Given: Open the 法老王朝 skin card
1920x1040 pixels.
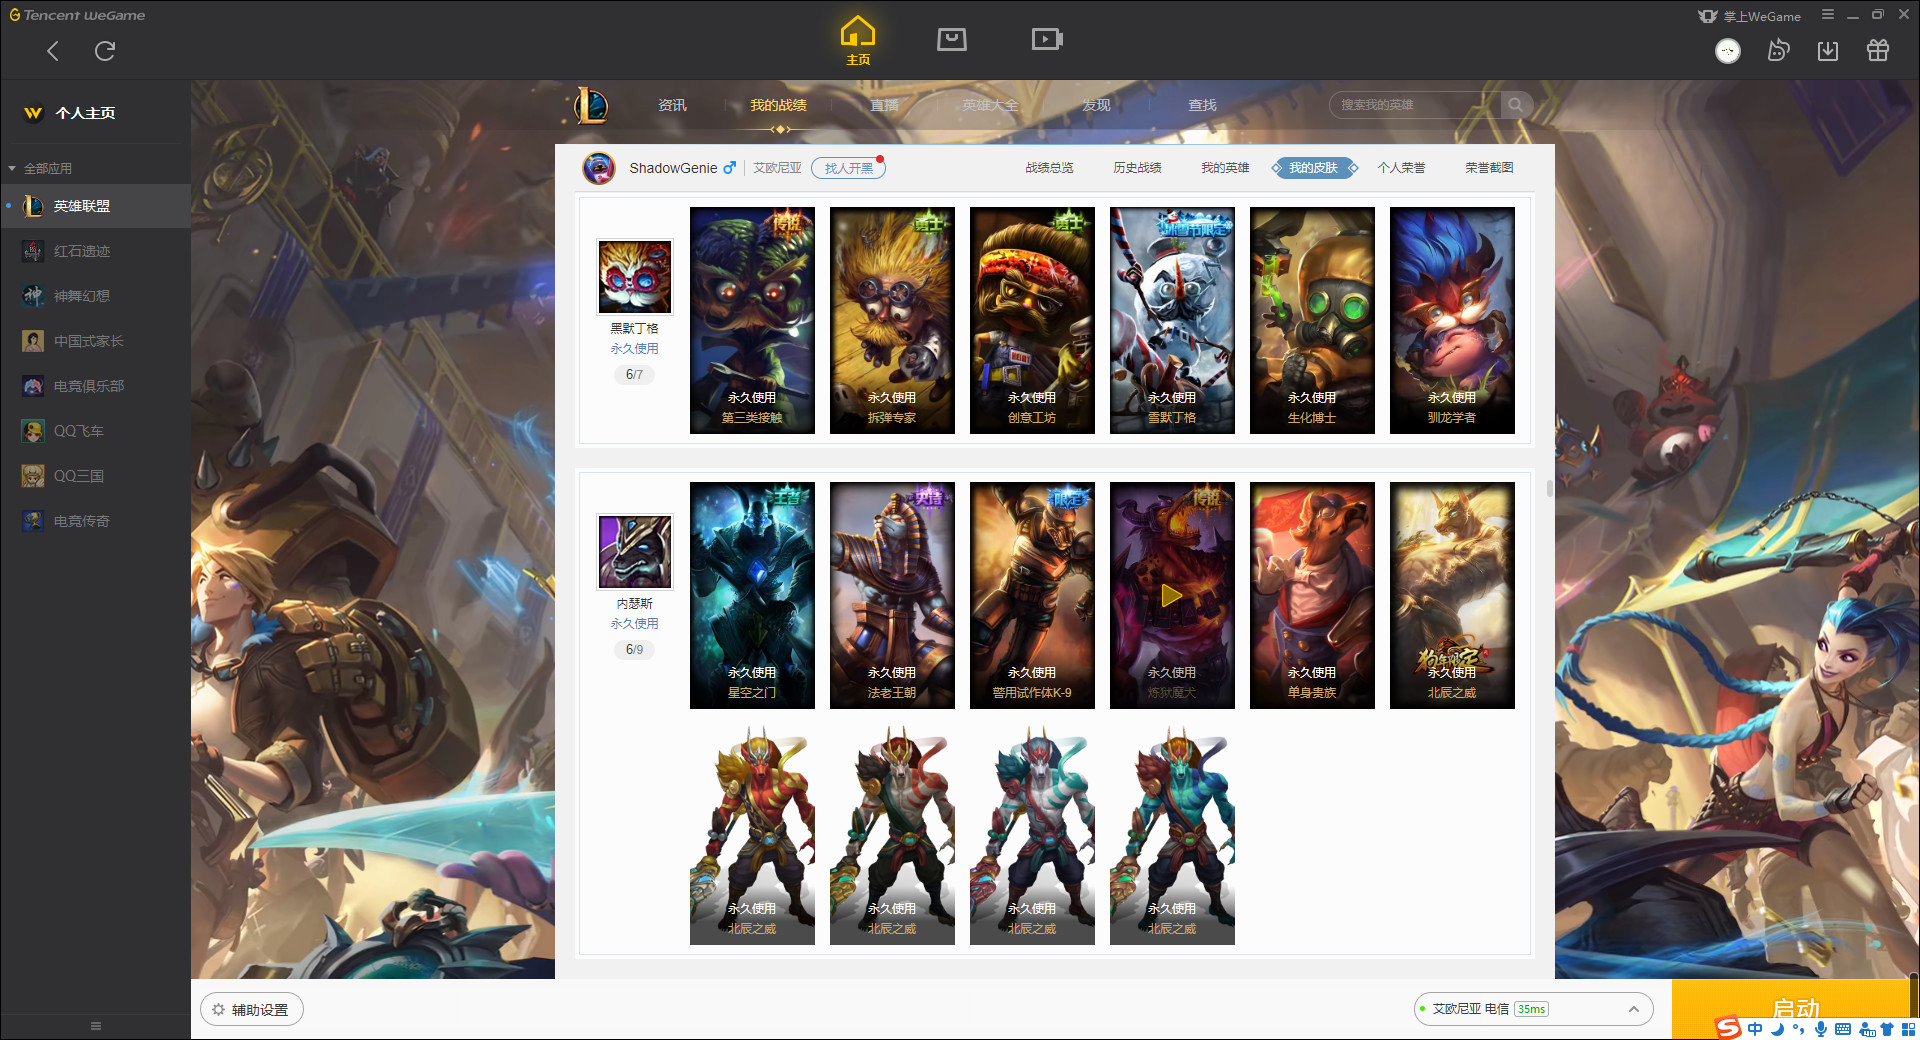Looking at the screenshot, I should tap(892, 595).
